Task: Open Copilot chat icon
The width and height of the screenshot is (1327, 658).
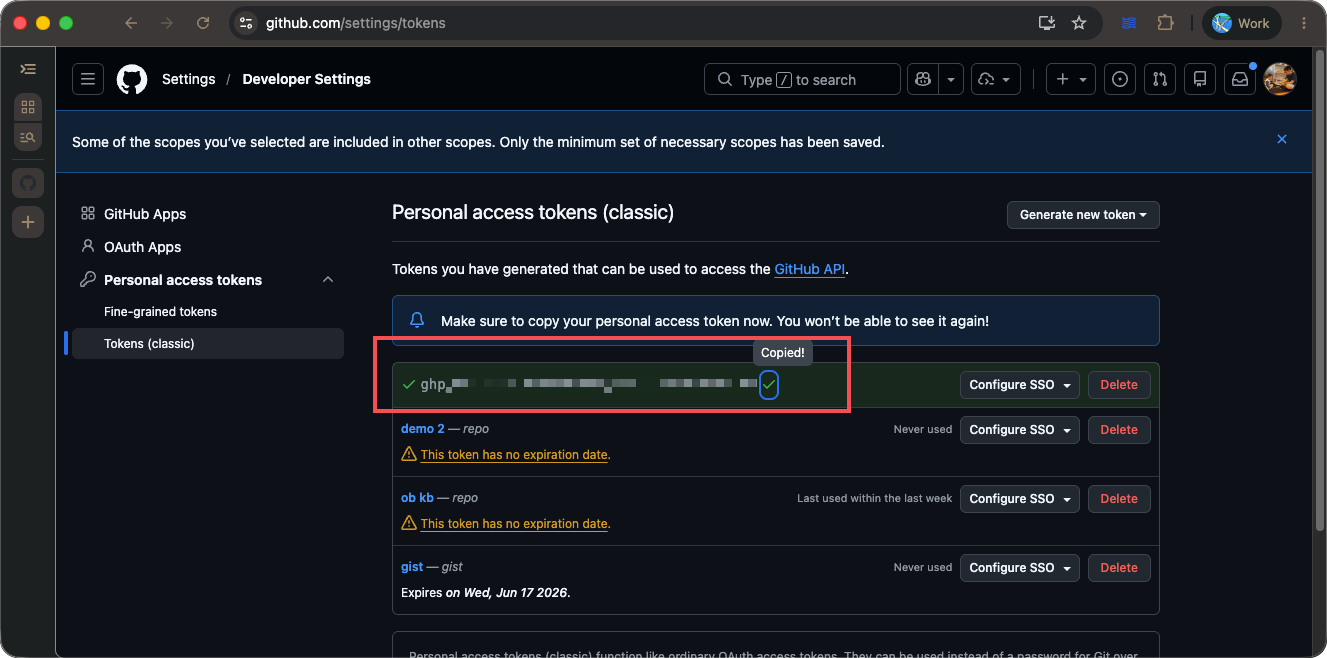Action: tap(923, 79)
